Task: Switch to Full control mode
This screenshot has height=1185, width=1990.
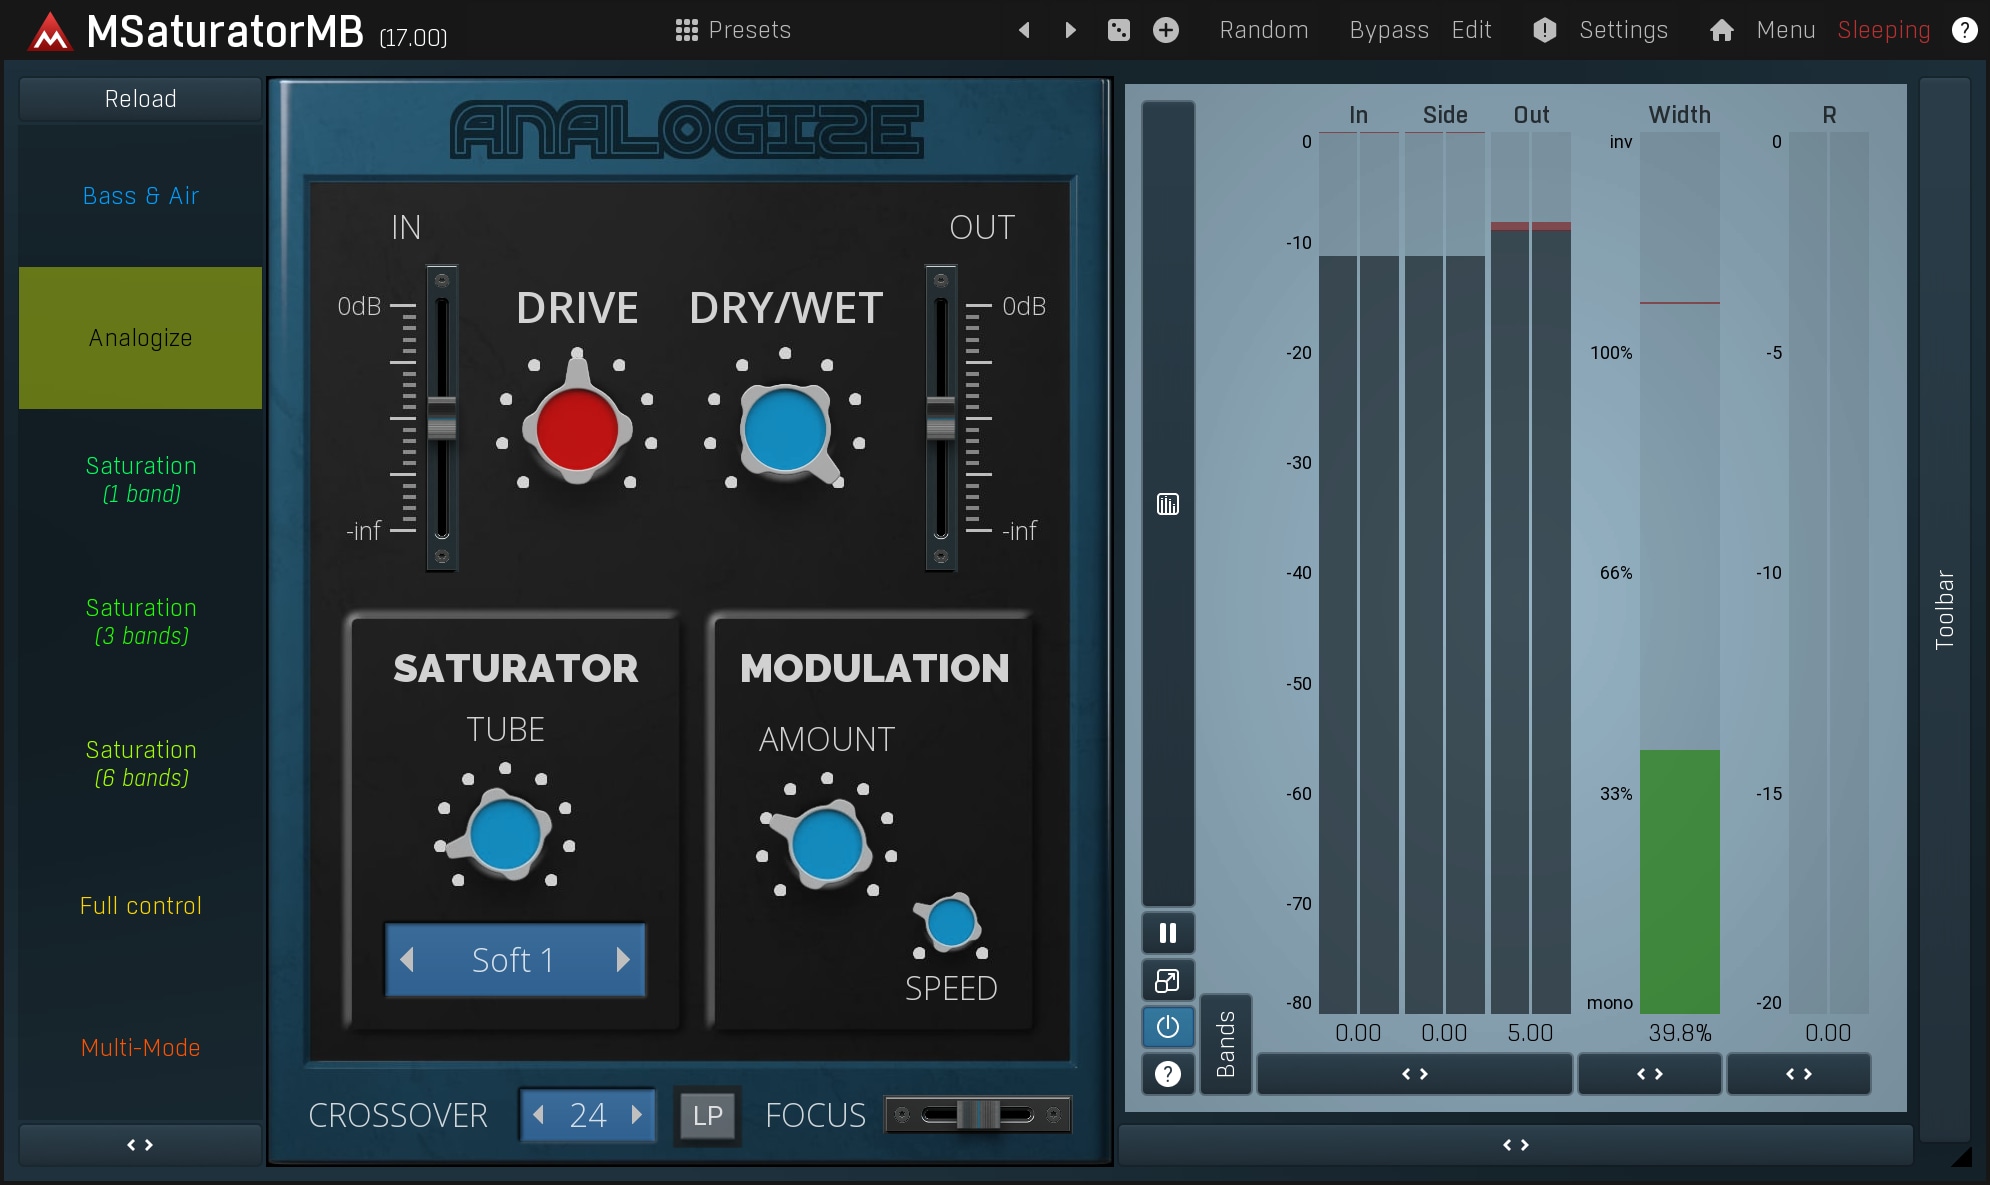Action: click(x=140, y=906)
